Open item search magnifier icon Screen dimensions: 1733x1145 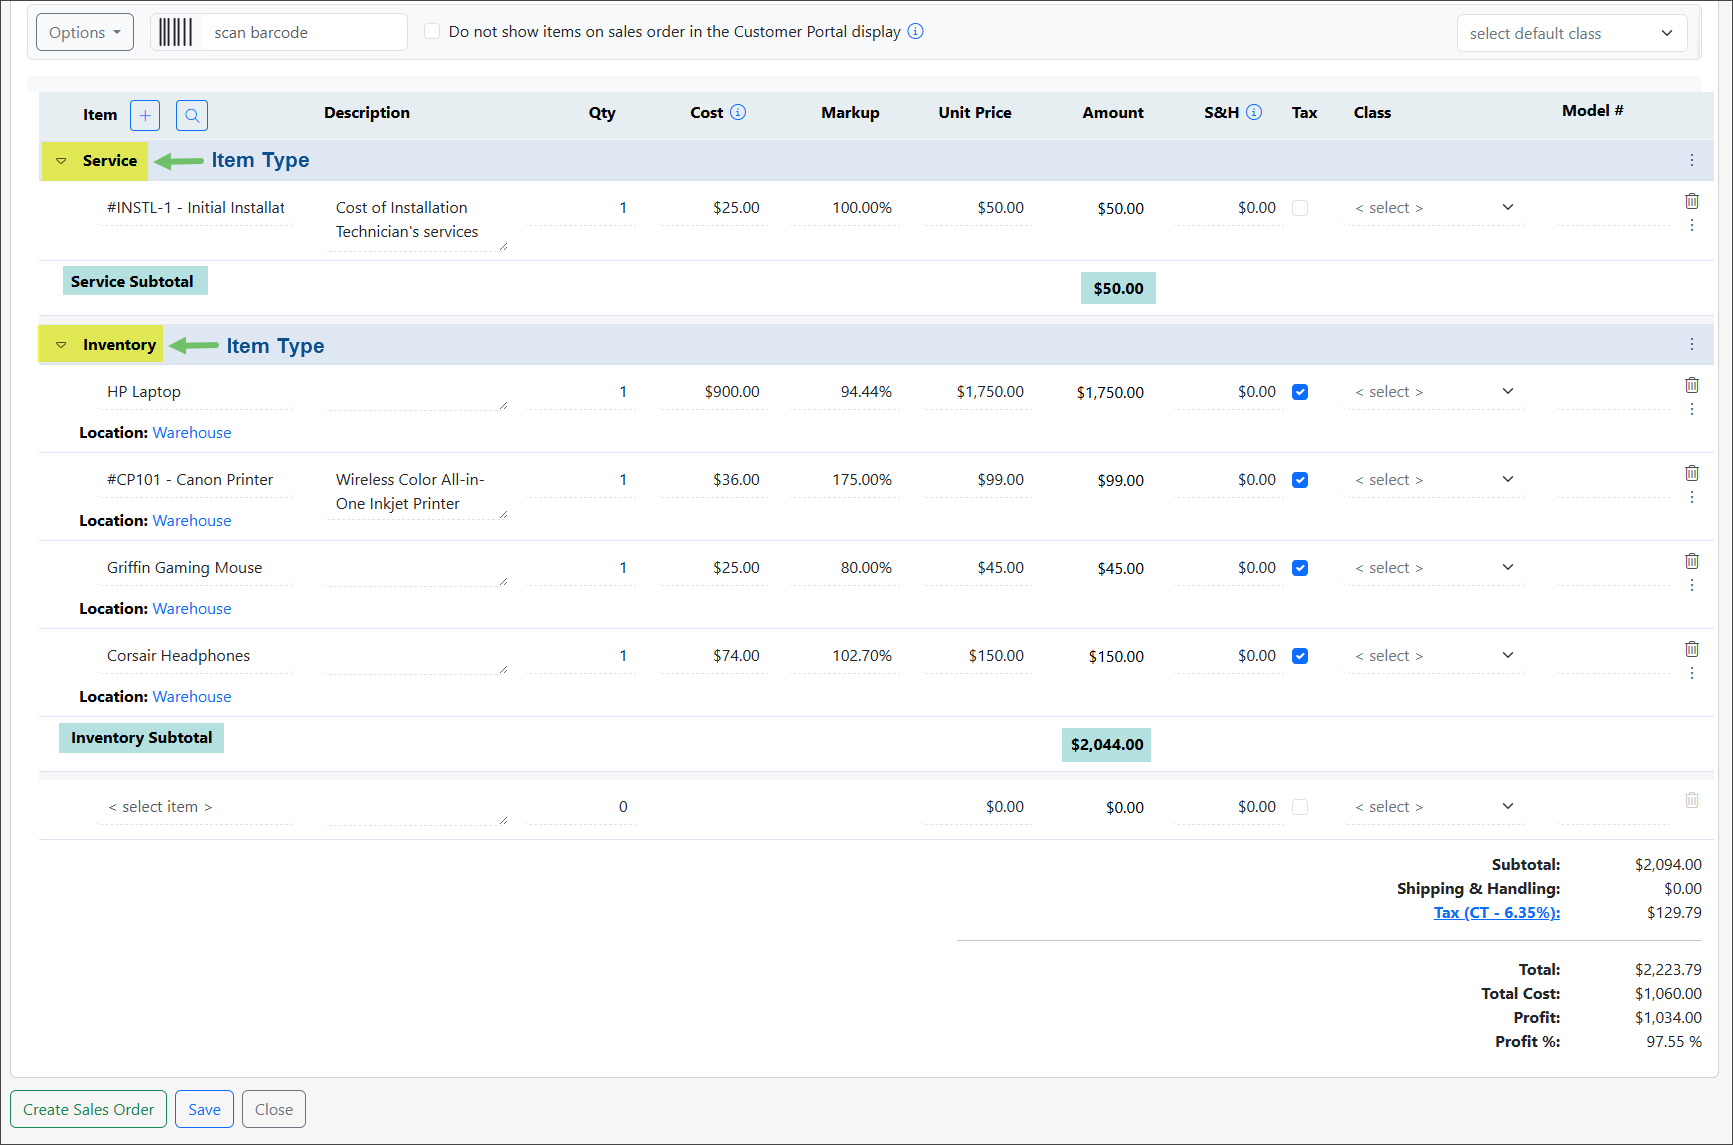click(x=192, y=115)
